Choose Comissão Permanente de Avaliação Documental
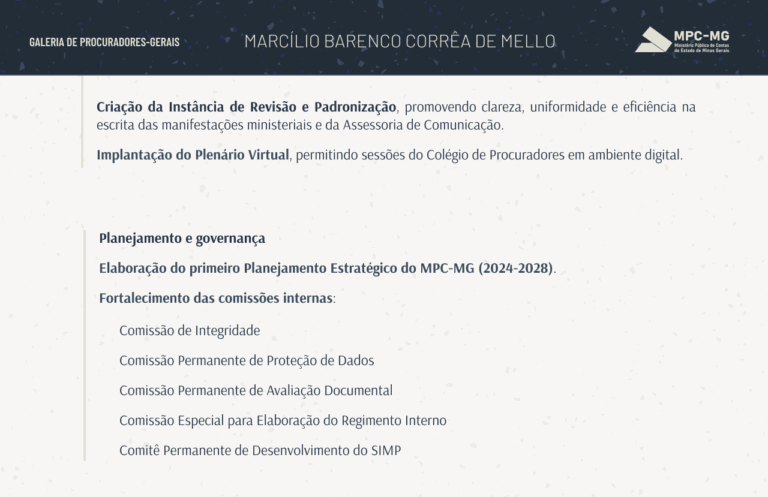Screen dimensions: 768x497 coord(255,390)
